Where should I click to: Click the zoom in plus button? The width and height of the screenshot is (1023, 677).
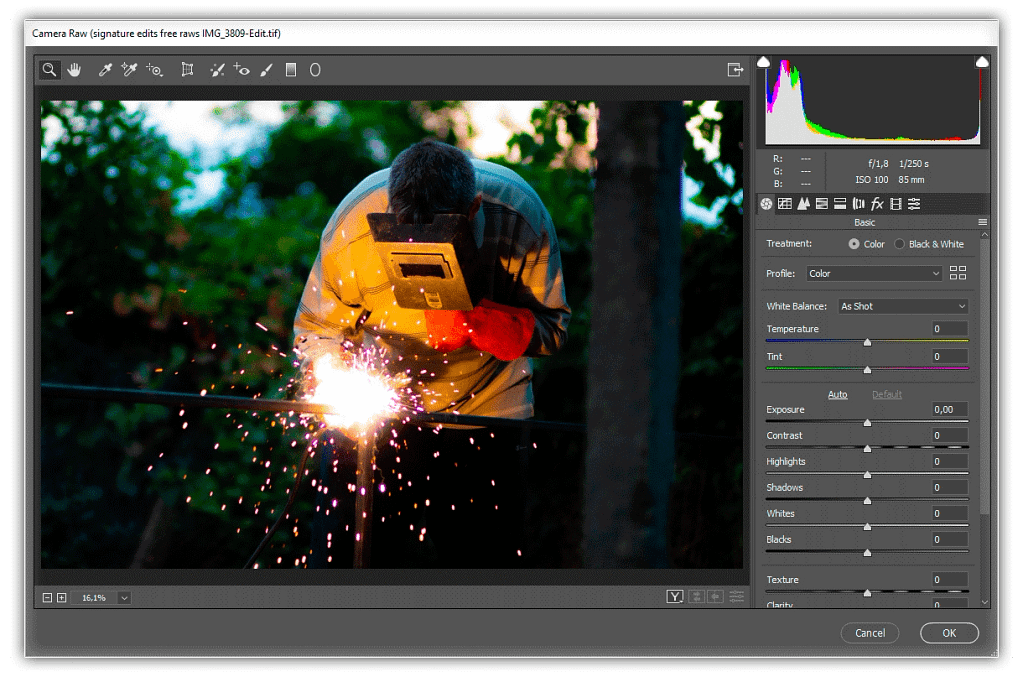click(61, 598)
